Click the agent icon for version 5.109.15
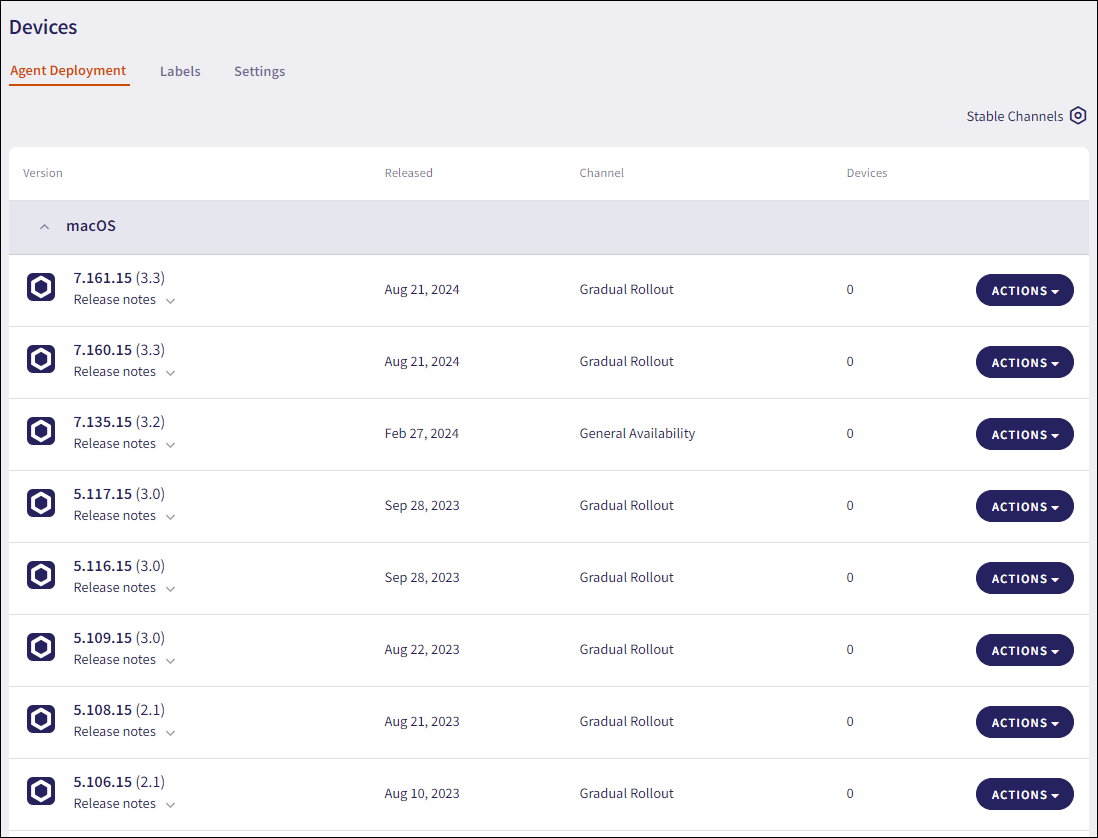This screenshot has height=838, width=1098. coord(41,648)
